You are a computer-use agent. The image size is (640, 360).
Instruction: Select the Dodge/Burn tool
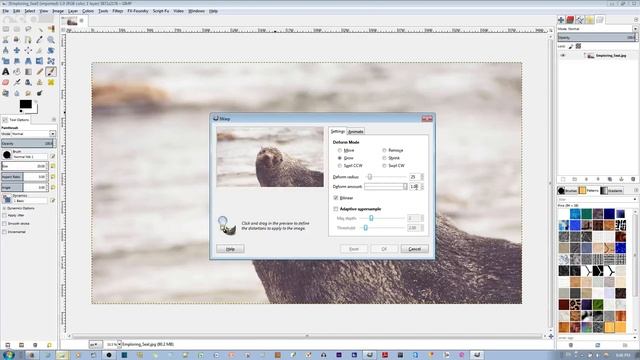[40, 93]
